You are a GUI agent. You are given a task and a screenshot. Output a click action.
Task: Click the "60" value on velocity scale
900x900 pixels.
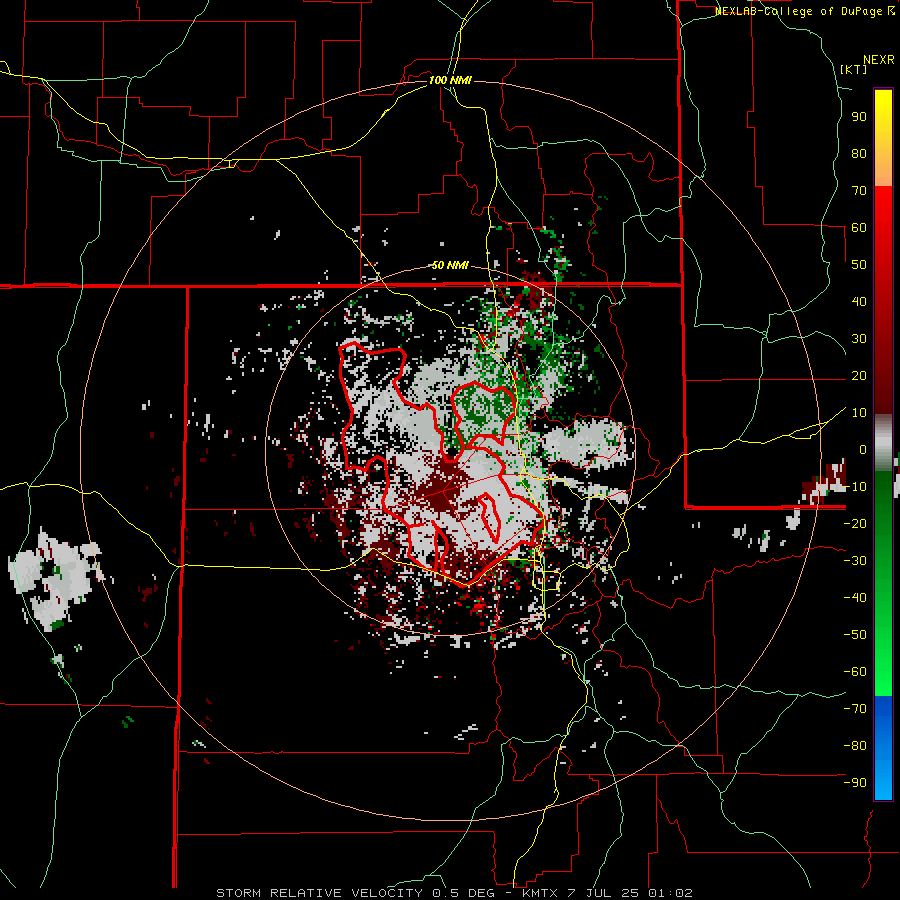pyautogui.click(x=859, y=227)
